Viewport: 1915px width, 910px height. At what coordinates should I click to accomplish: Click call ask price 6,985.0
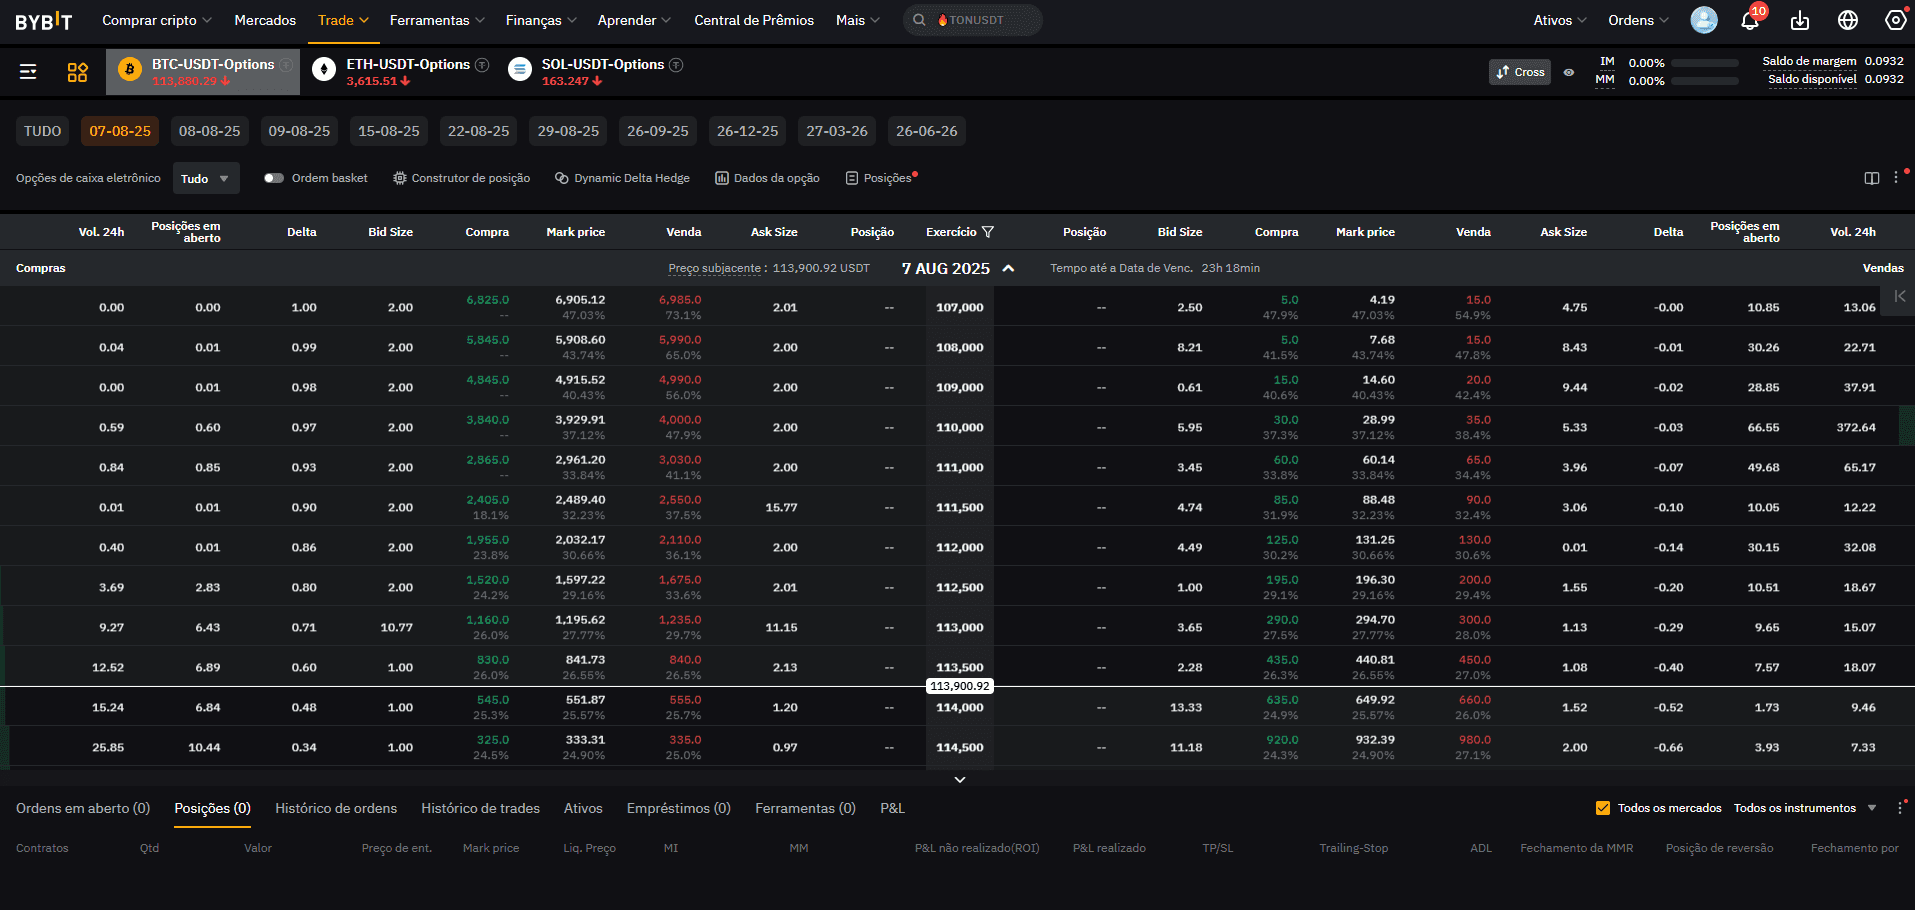click(x=680, y=300)
